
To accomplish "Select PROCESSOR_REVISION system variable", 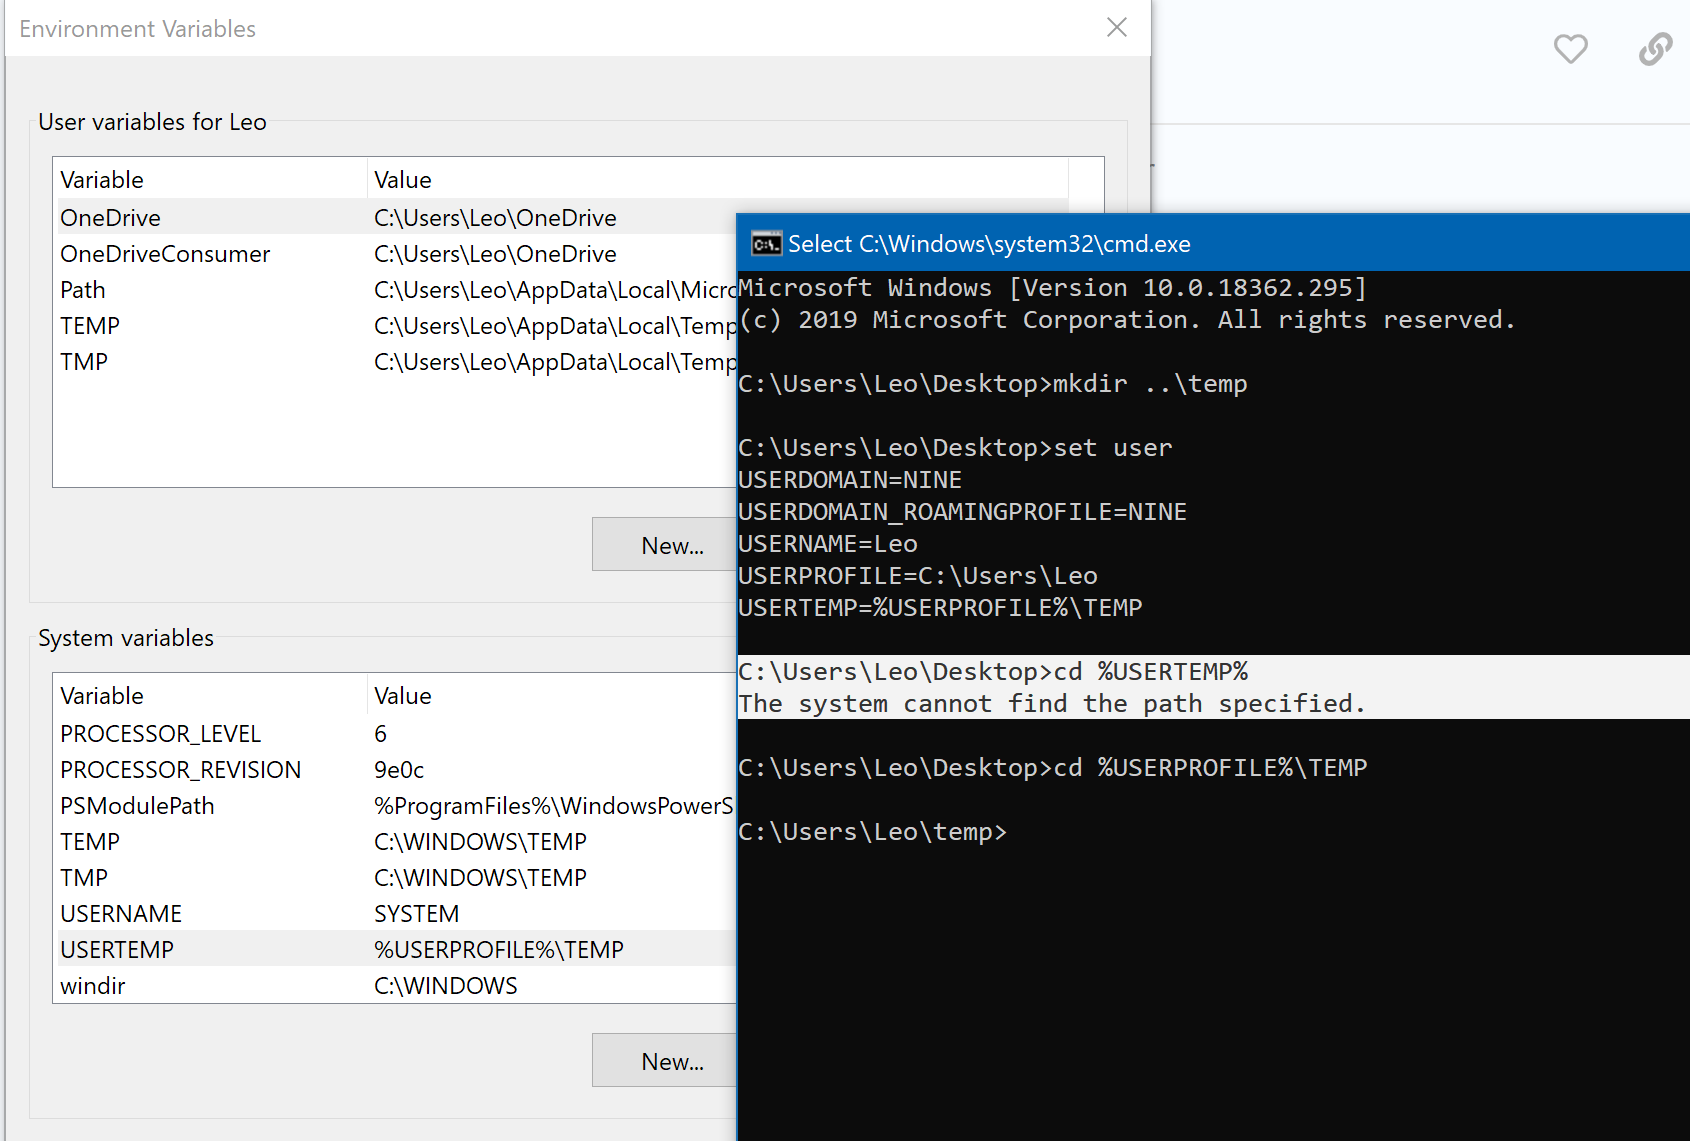I will 395,769.
